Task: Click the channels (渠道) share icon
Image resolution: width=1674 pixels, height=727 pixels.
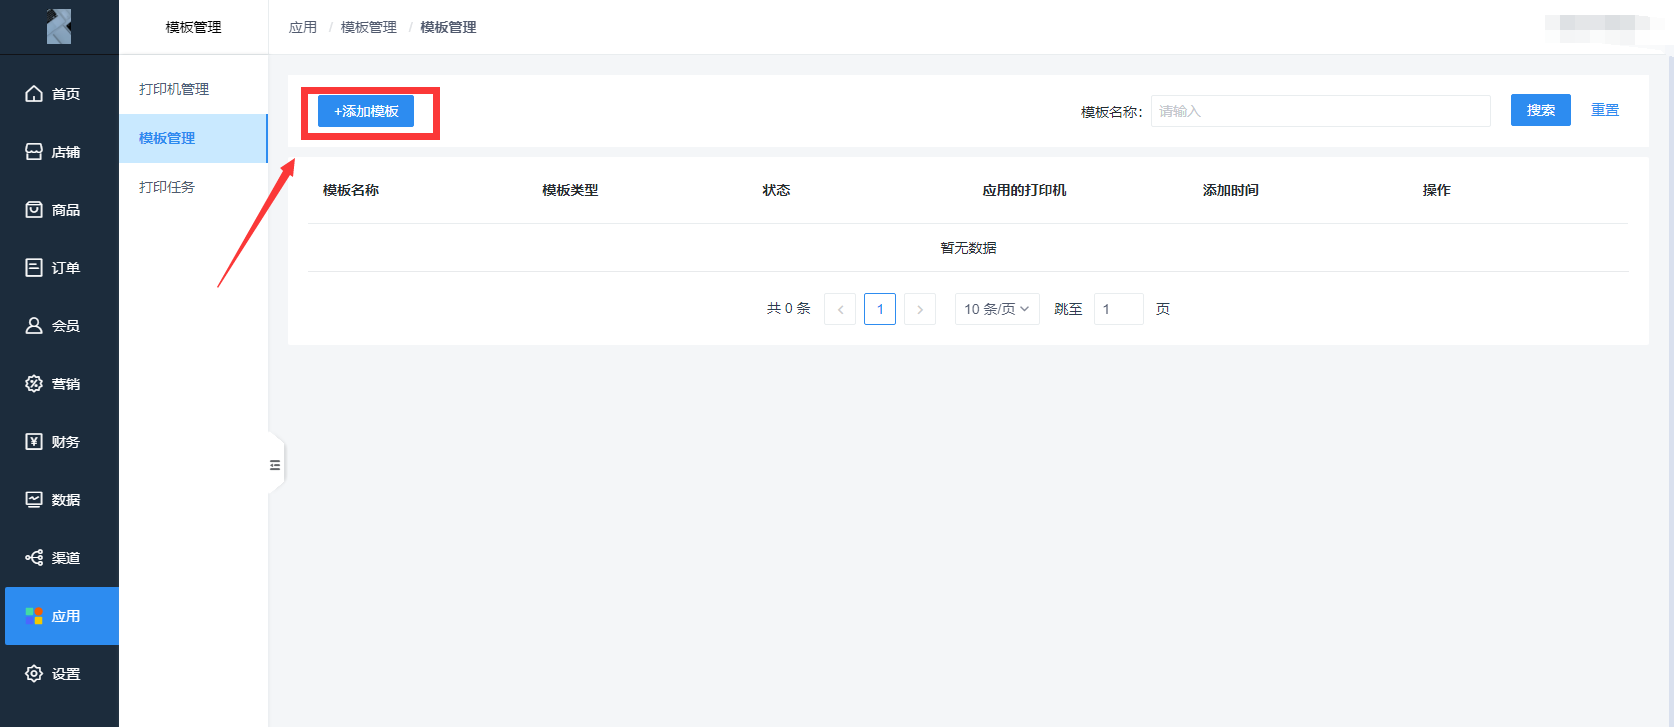Action: pyautogui.click(x=34, y=558)
